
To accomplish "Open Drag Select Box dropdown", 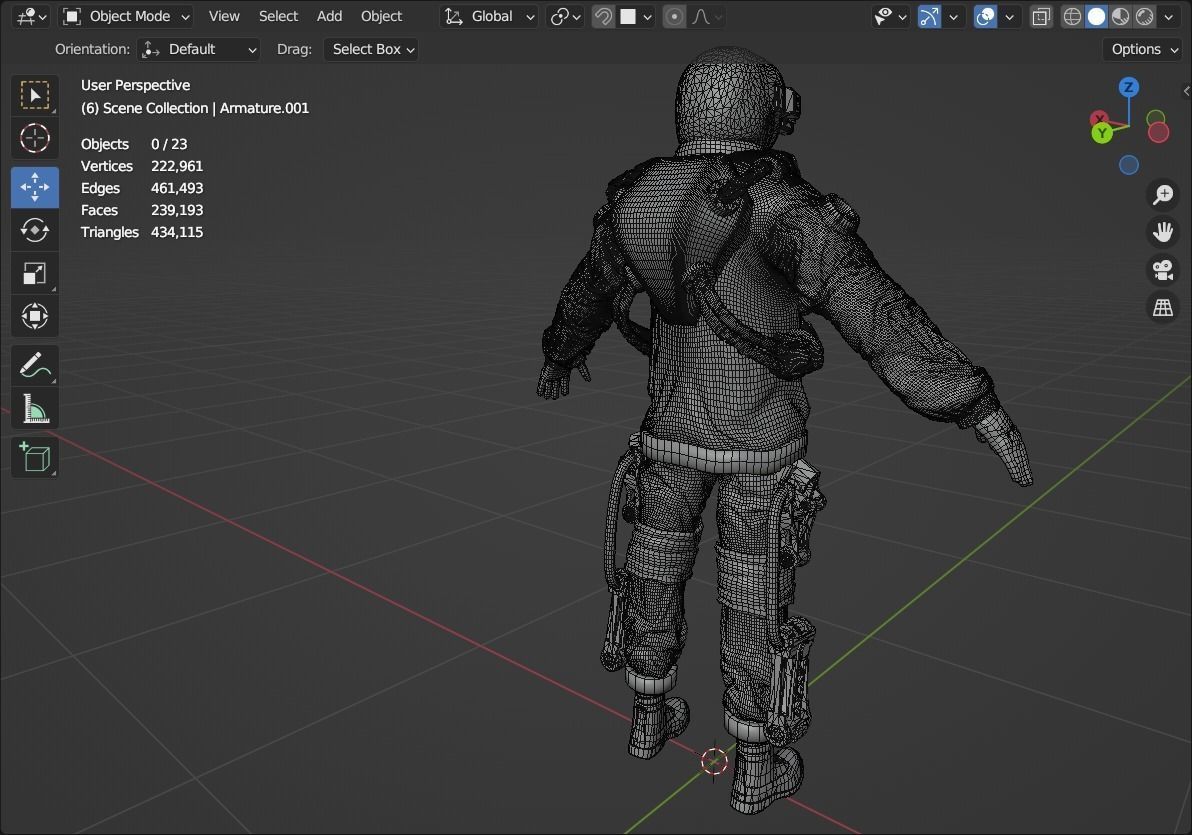I will (371, 49).
